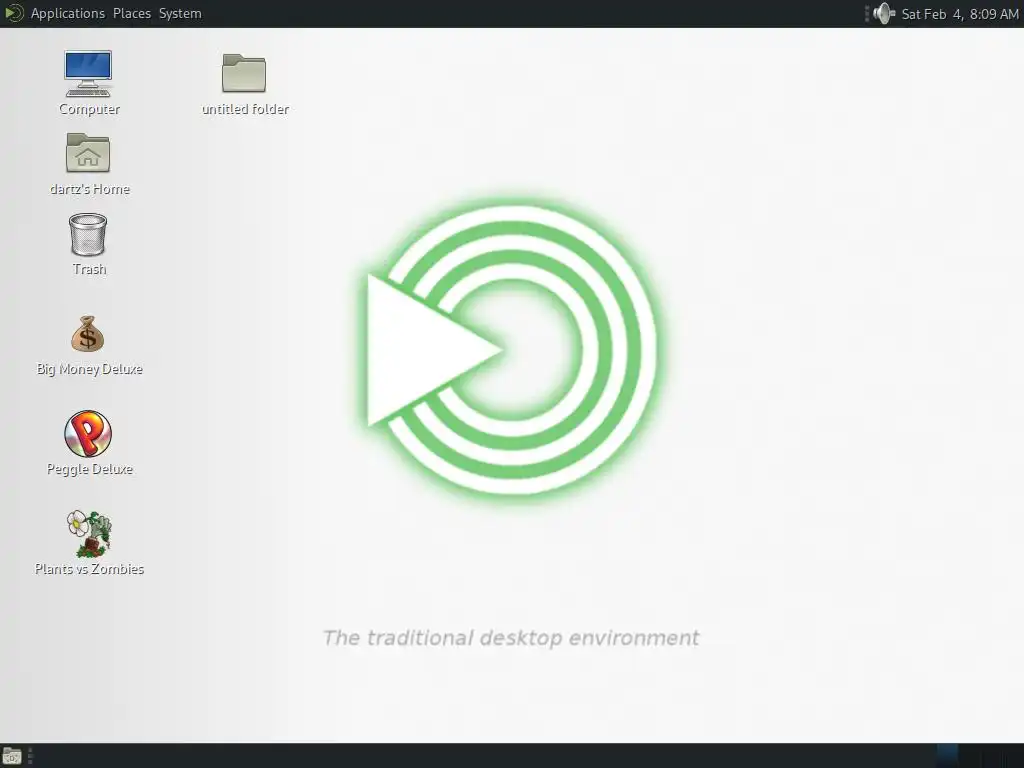Screen dimensions: 1024x768
Task: Open the clock calendar showing Sat Feb 4
Action: pyautogui.click(x=959, y=14)
